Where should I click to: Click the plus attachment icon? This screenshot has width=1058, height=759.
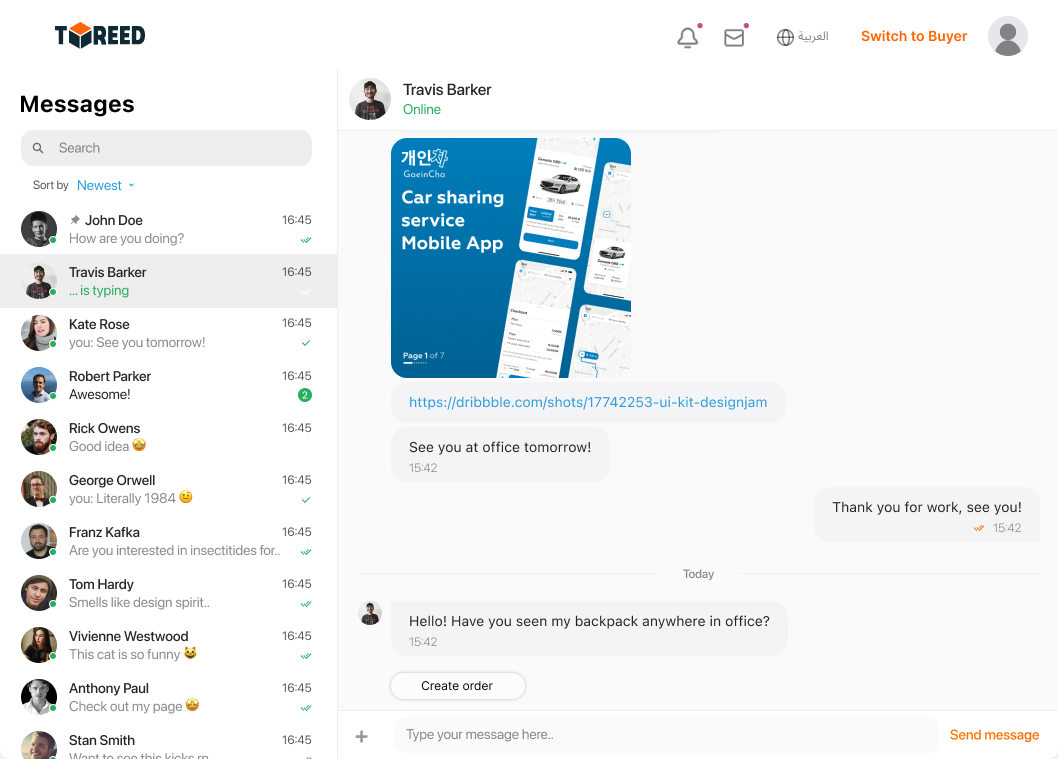coord(362,736)
